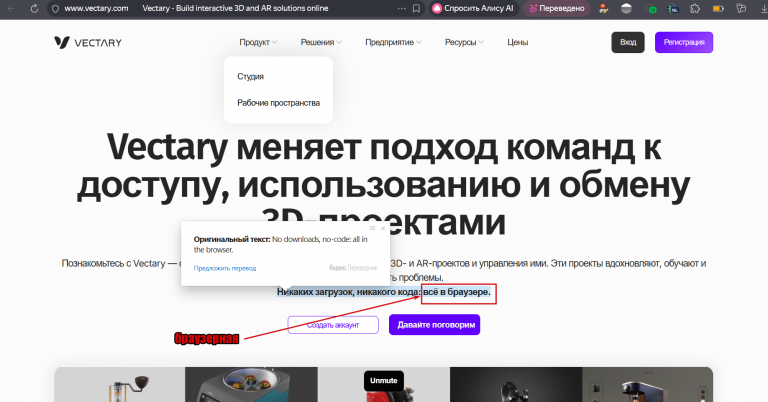Screen dimensions: 768x402
Task: Click the 'Яндекс Переводчик' label in the popup
Action: pos(353,268)
